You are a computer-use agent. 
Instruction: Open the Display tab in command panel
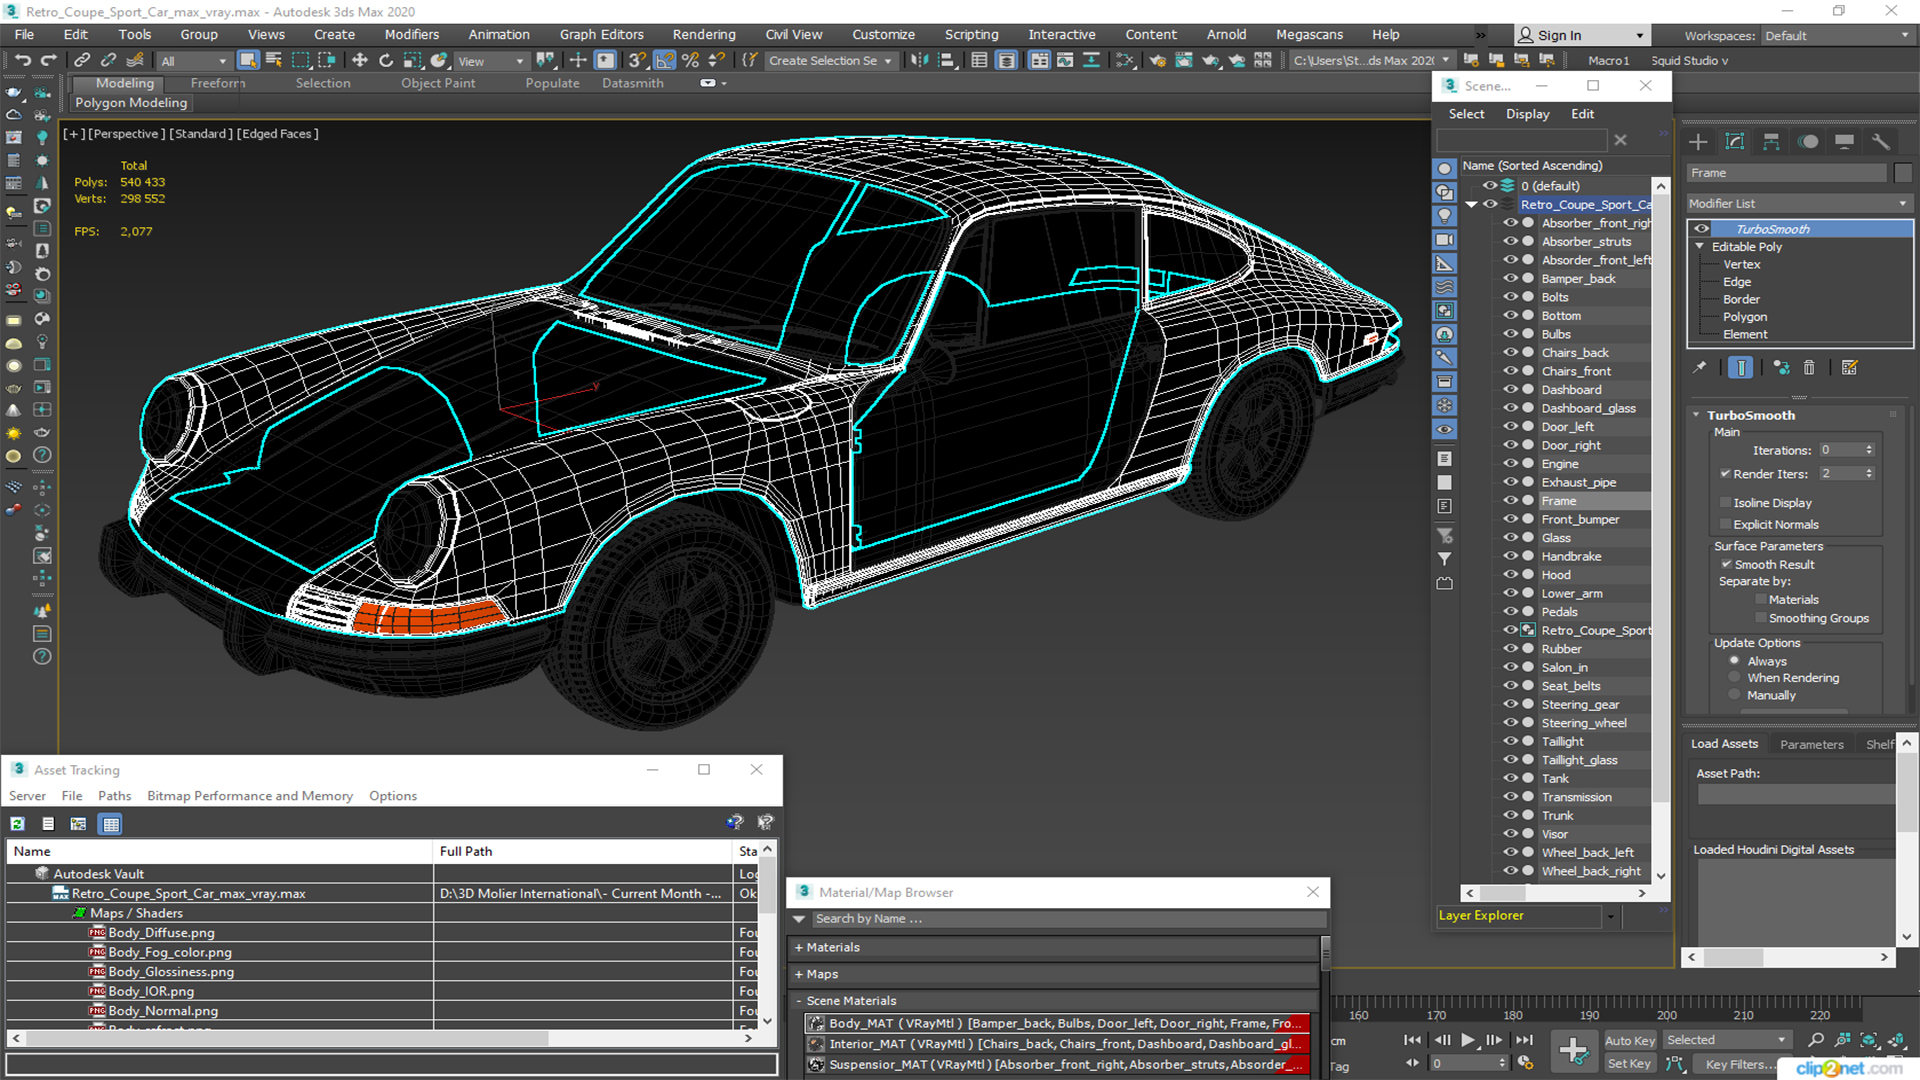[1844, 141]
